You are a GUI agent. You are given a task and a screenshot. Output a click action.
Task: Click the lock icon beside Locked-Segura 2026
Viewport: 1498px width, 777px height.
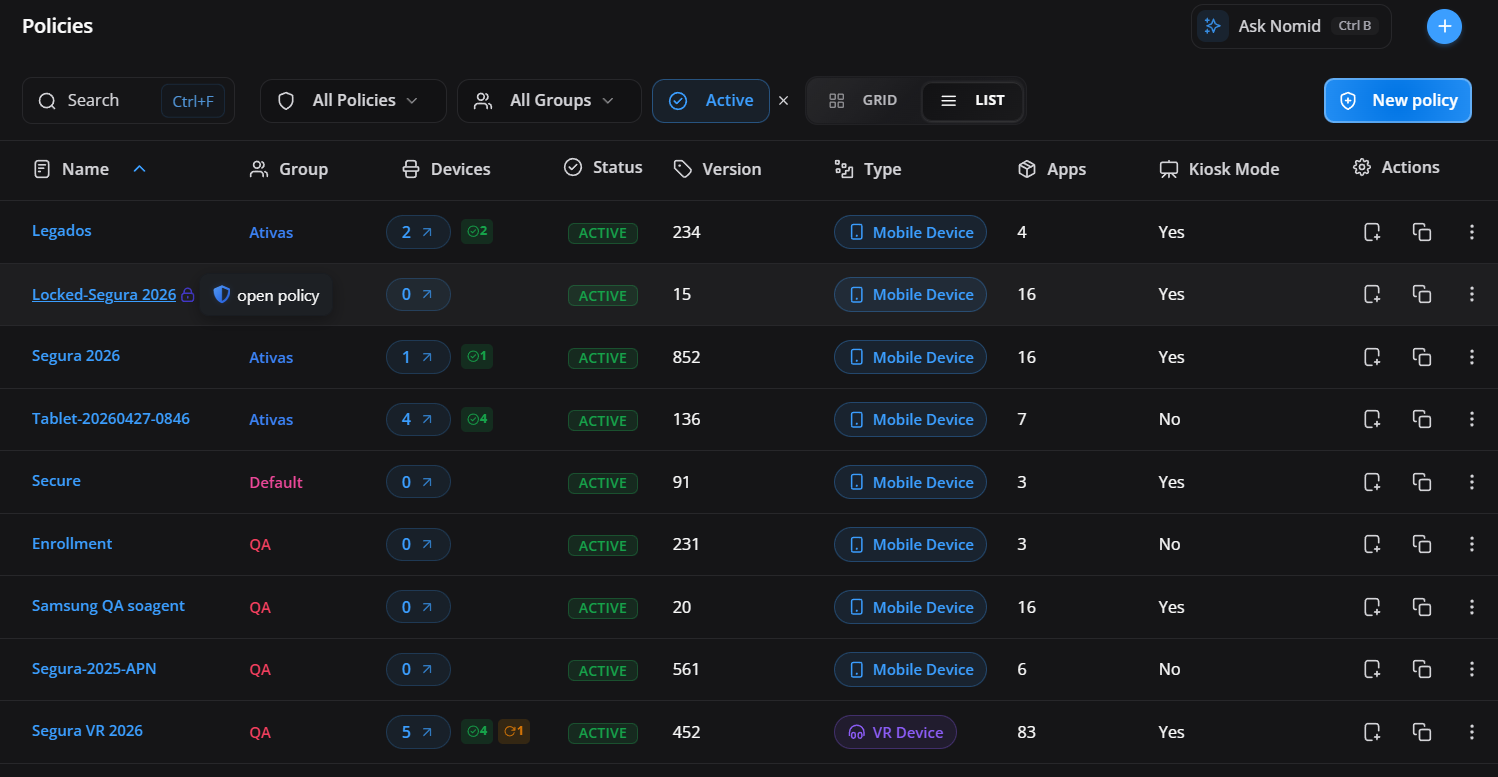pyautogui.click(x=187, y=295)
